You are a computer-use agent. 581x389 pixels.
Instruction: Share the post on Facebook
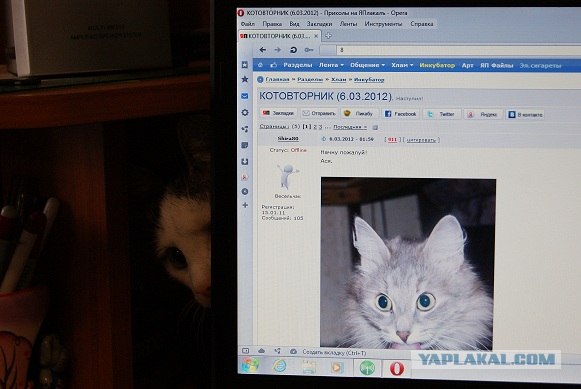point(400,114)
